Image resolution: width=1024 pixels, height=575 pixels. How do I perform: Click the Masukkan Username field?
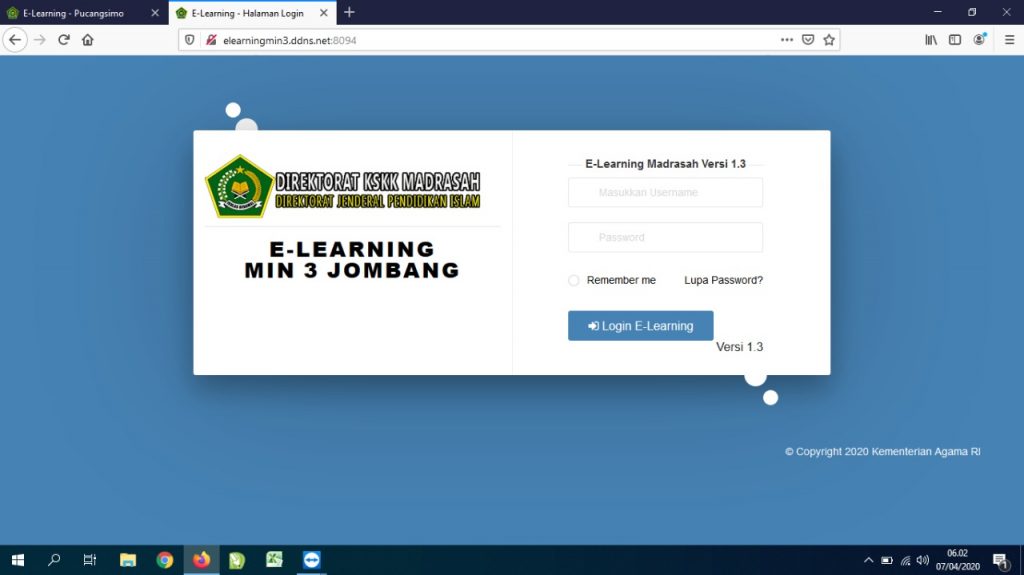click(665, 192)
